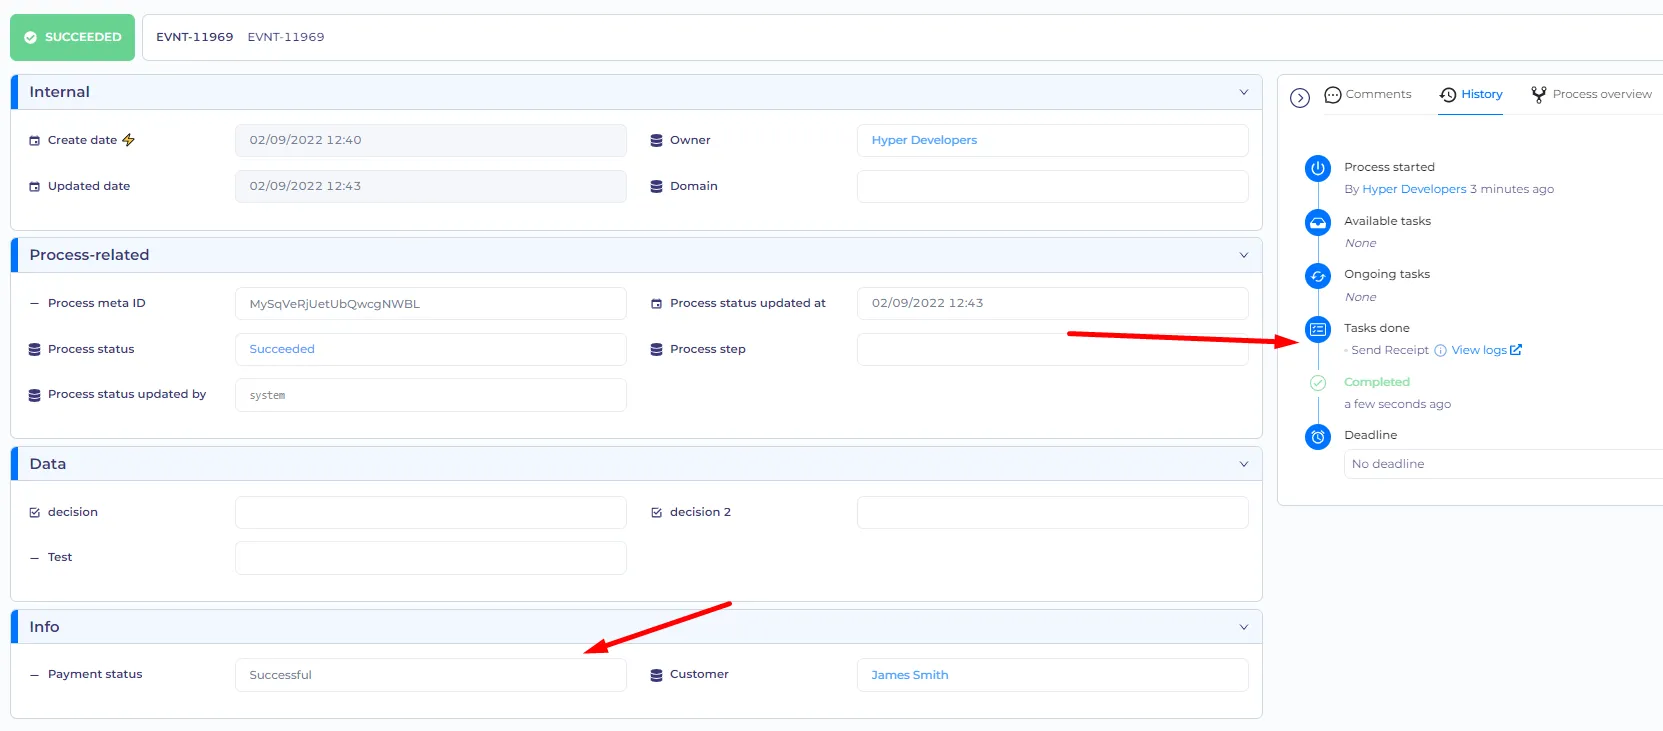Click the Available tasks inbox icon
This screenshot has width=1663, height=731.
[1318, 222]
